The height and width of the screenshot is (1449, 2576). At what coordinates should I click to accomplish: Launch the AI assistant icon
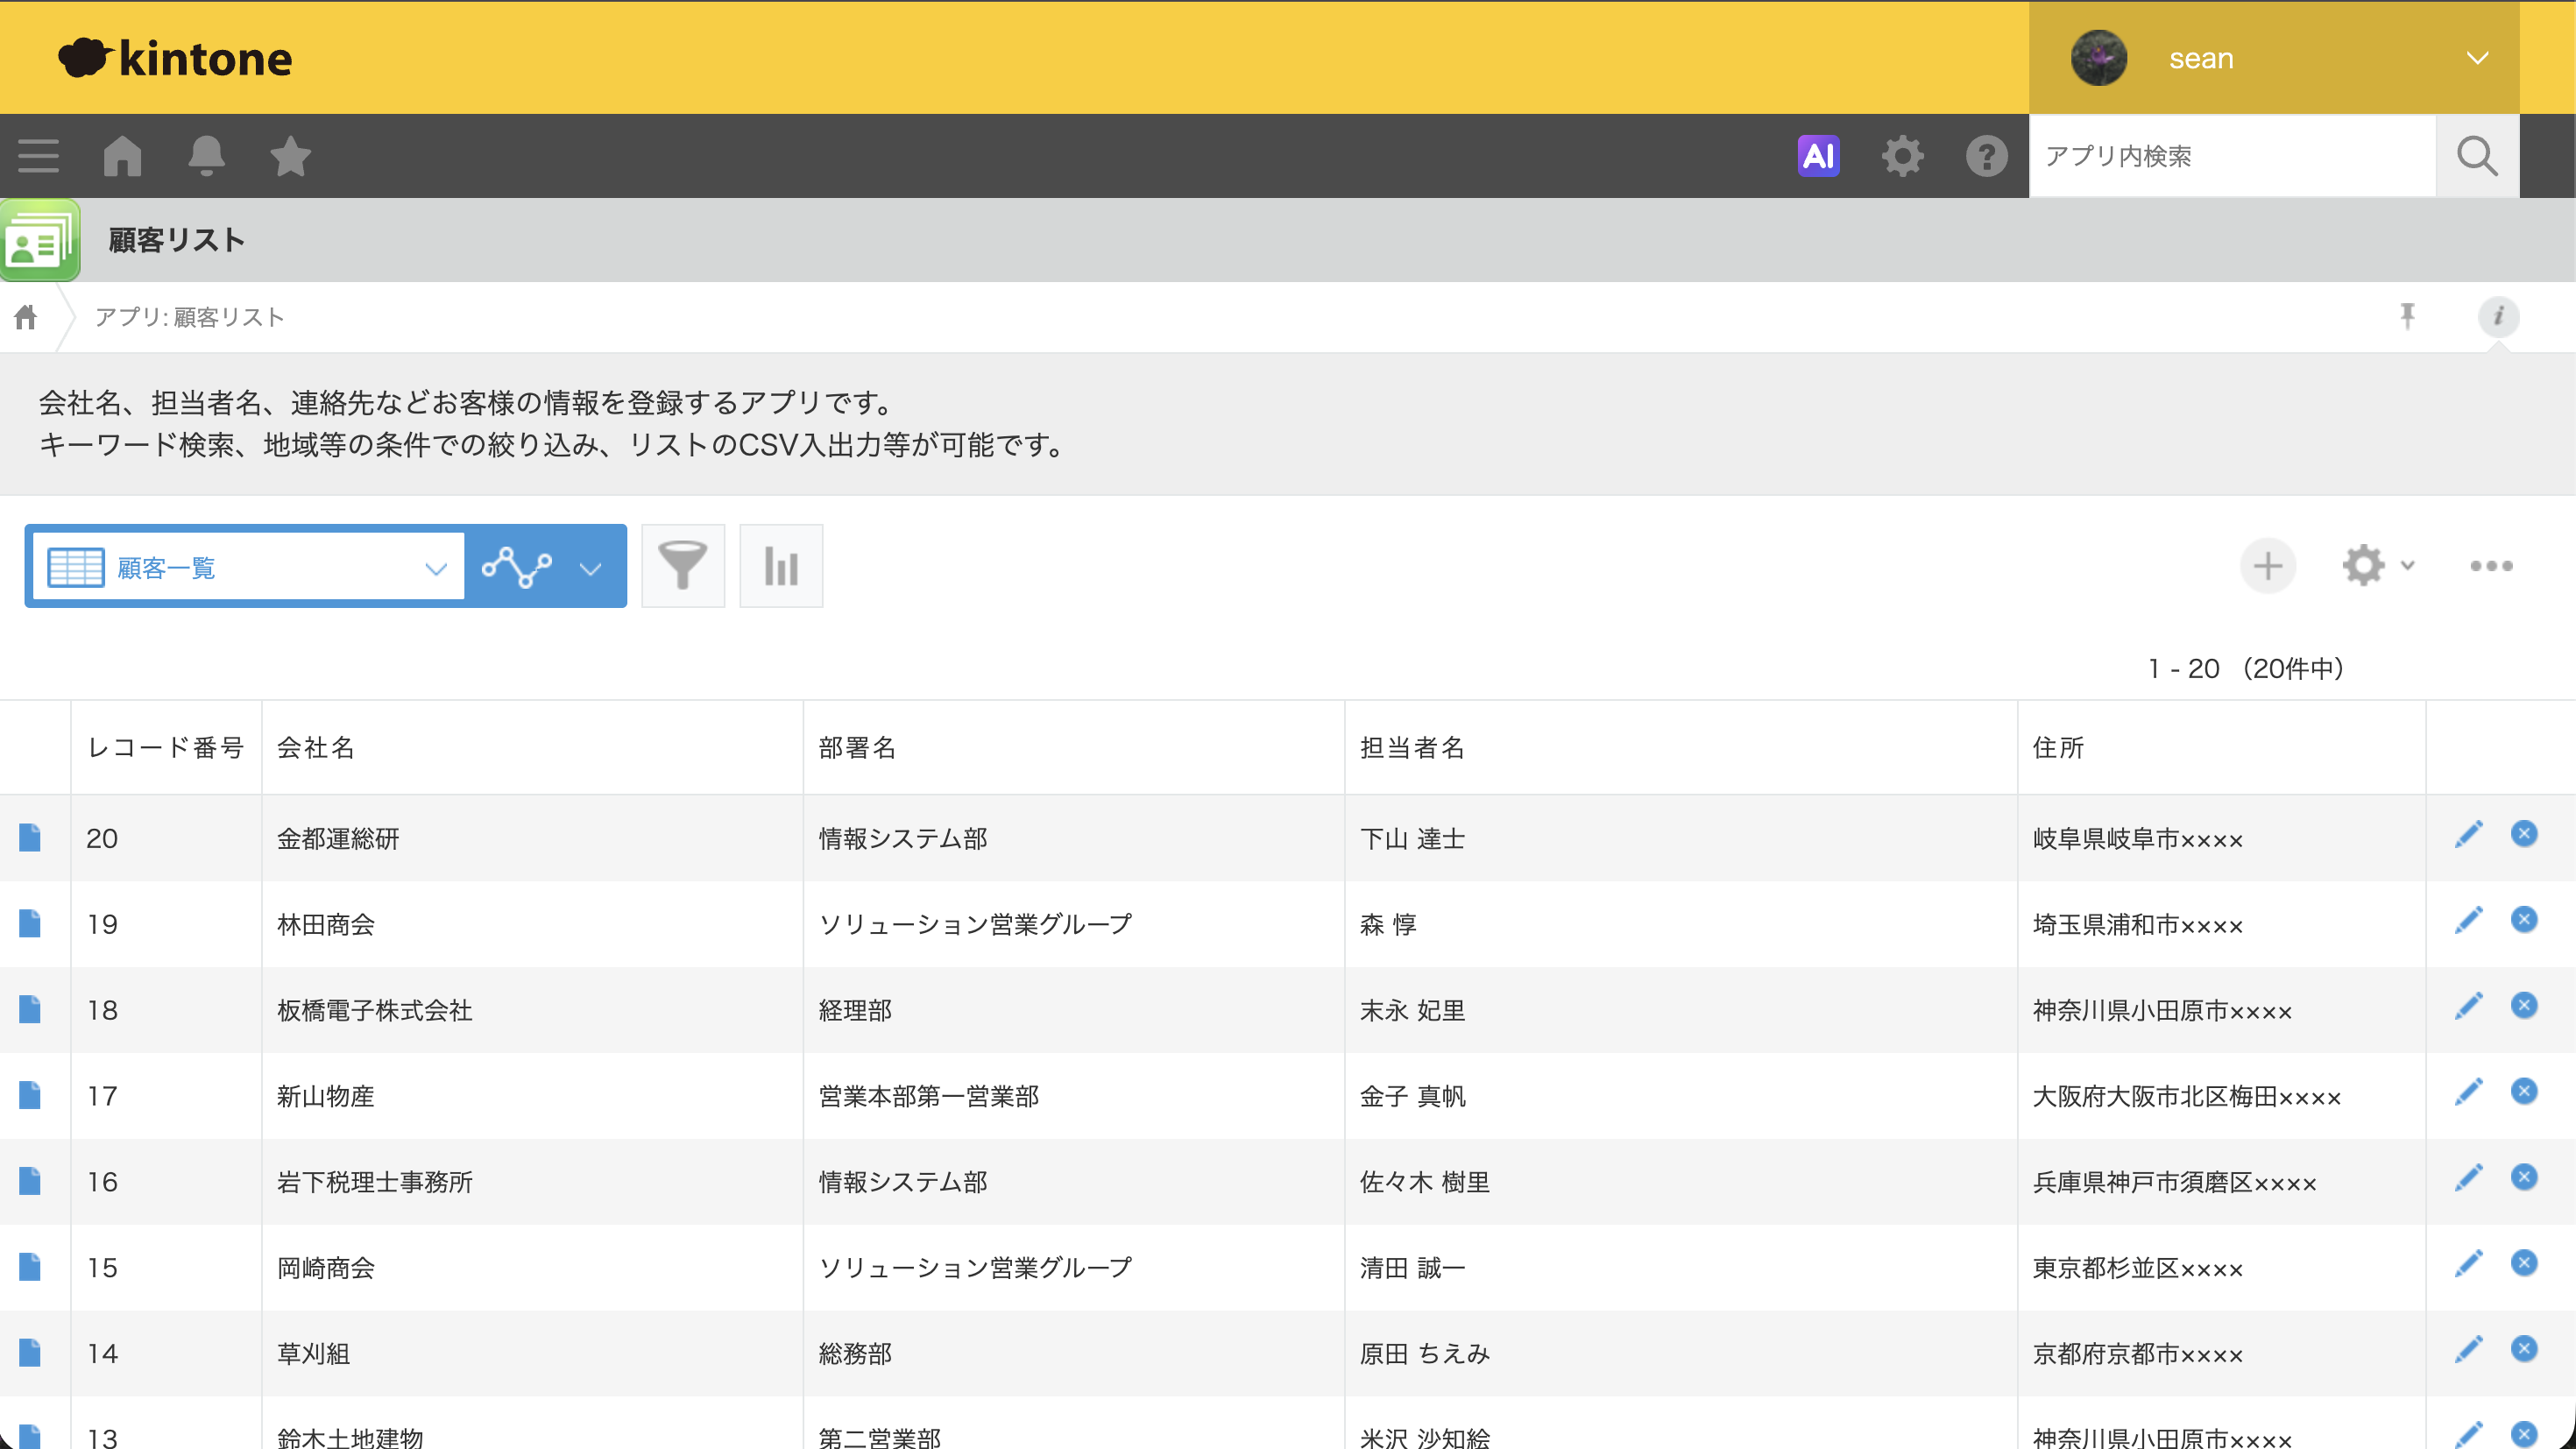tap(1818, 156)
